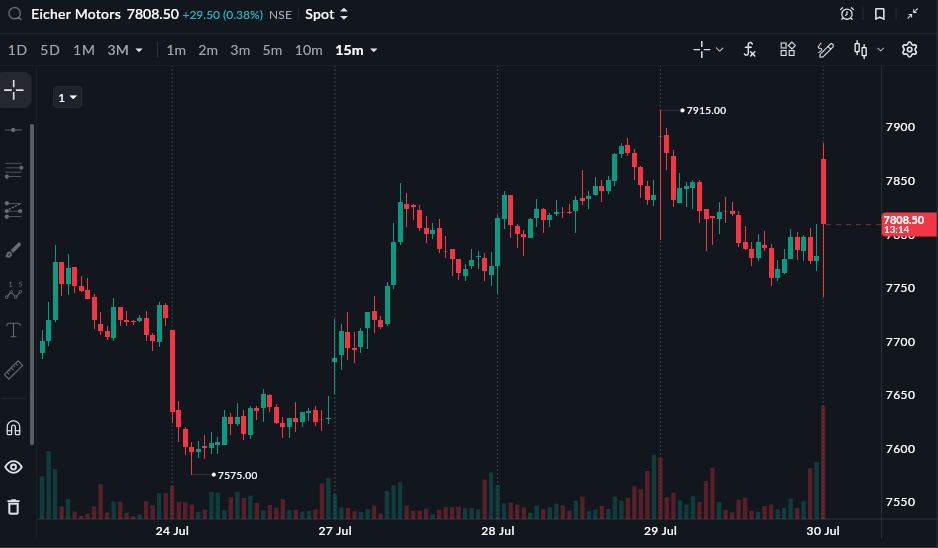Open the 15m interval dropdown arrow
The image size is (938, 548).
click(374, 50)
